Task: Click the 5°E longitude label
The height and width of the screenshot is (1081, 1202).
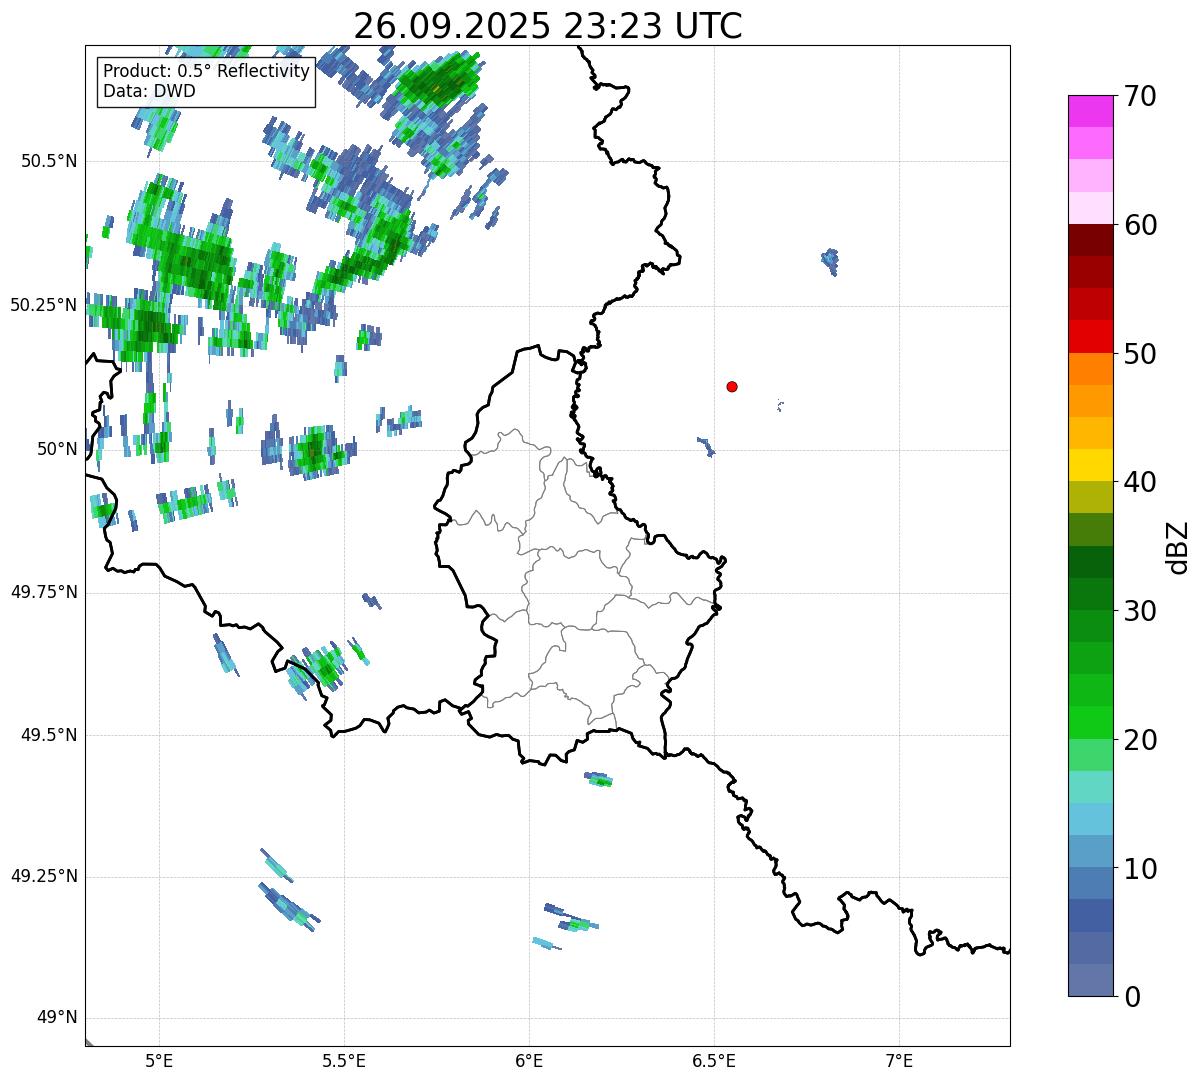Action: click(x=159, y=1062)
